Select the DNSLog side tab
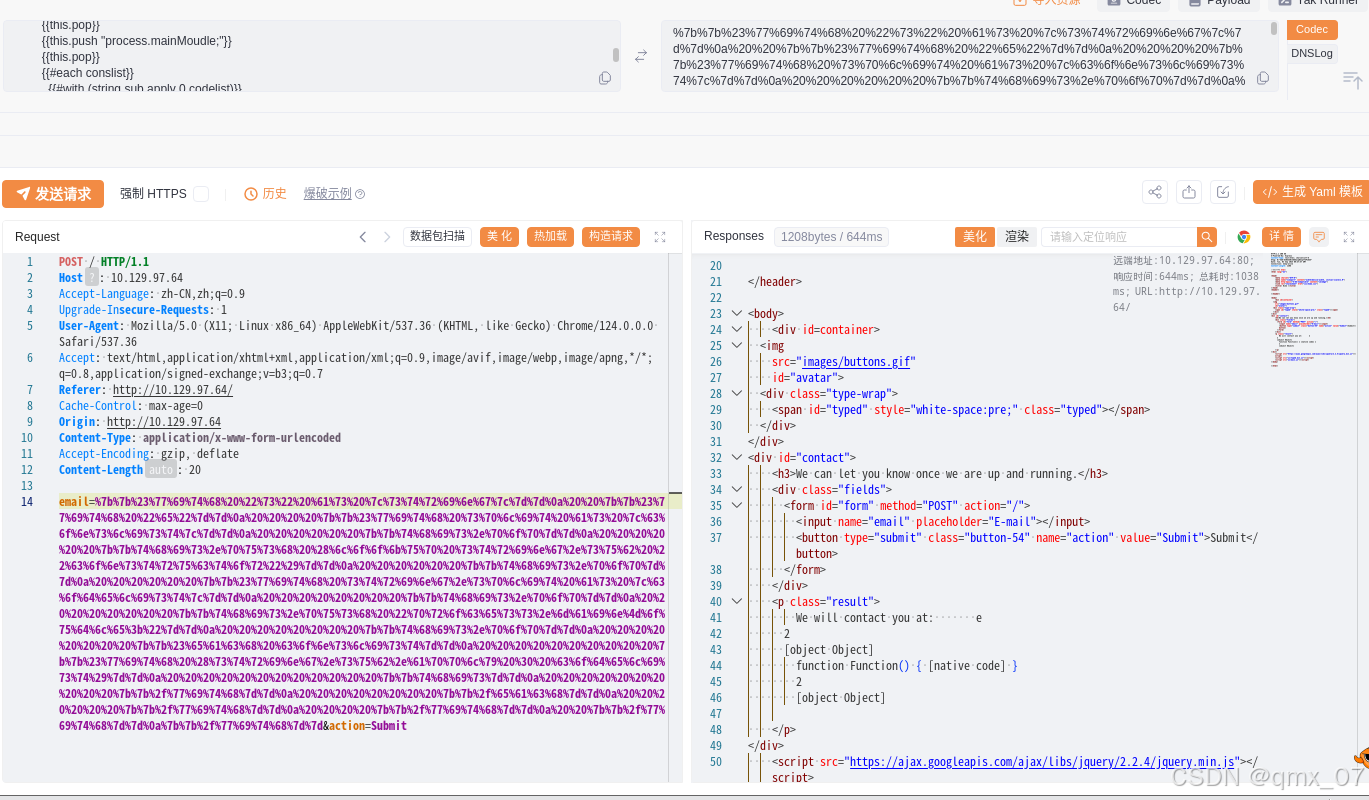1369x800 pixels. pyautogui.click(x=1312, y=53)
